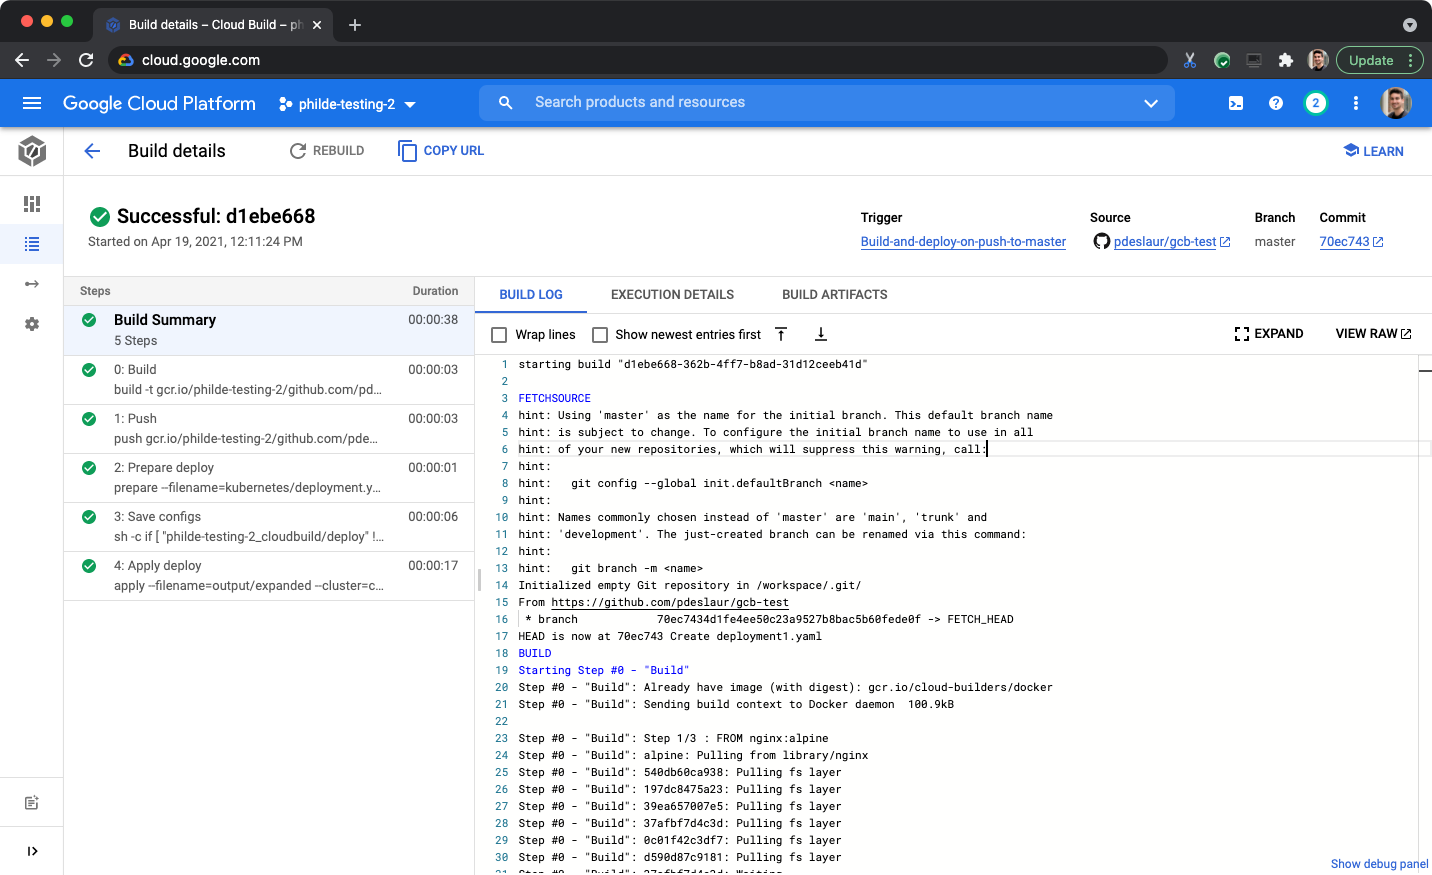This screenshot has width=1432, height=875.
Task: Open the Google account avatar in header
Action: point(1396,103)
